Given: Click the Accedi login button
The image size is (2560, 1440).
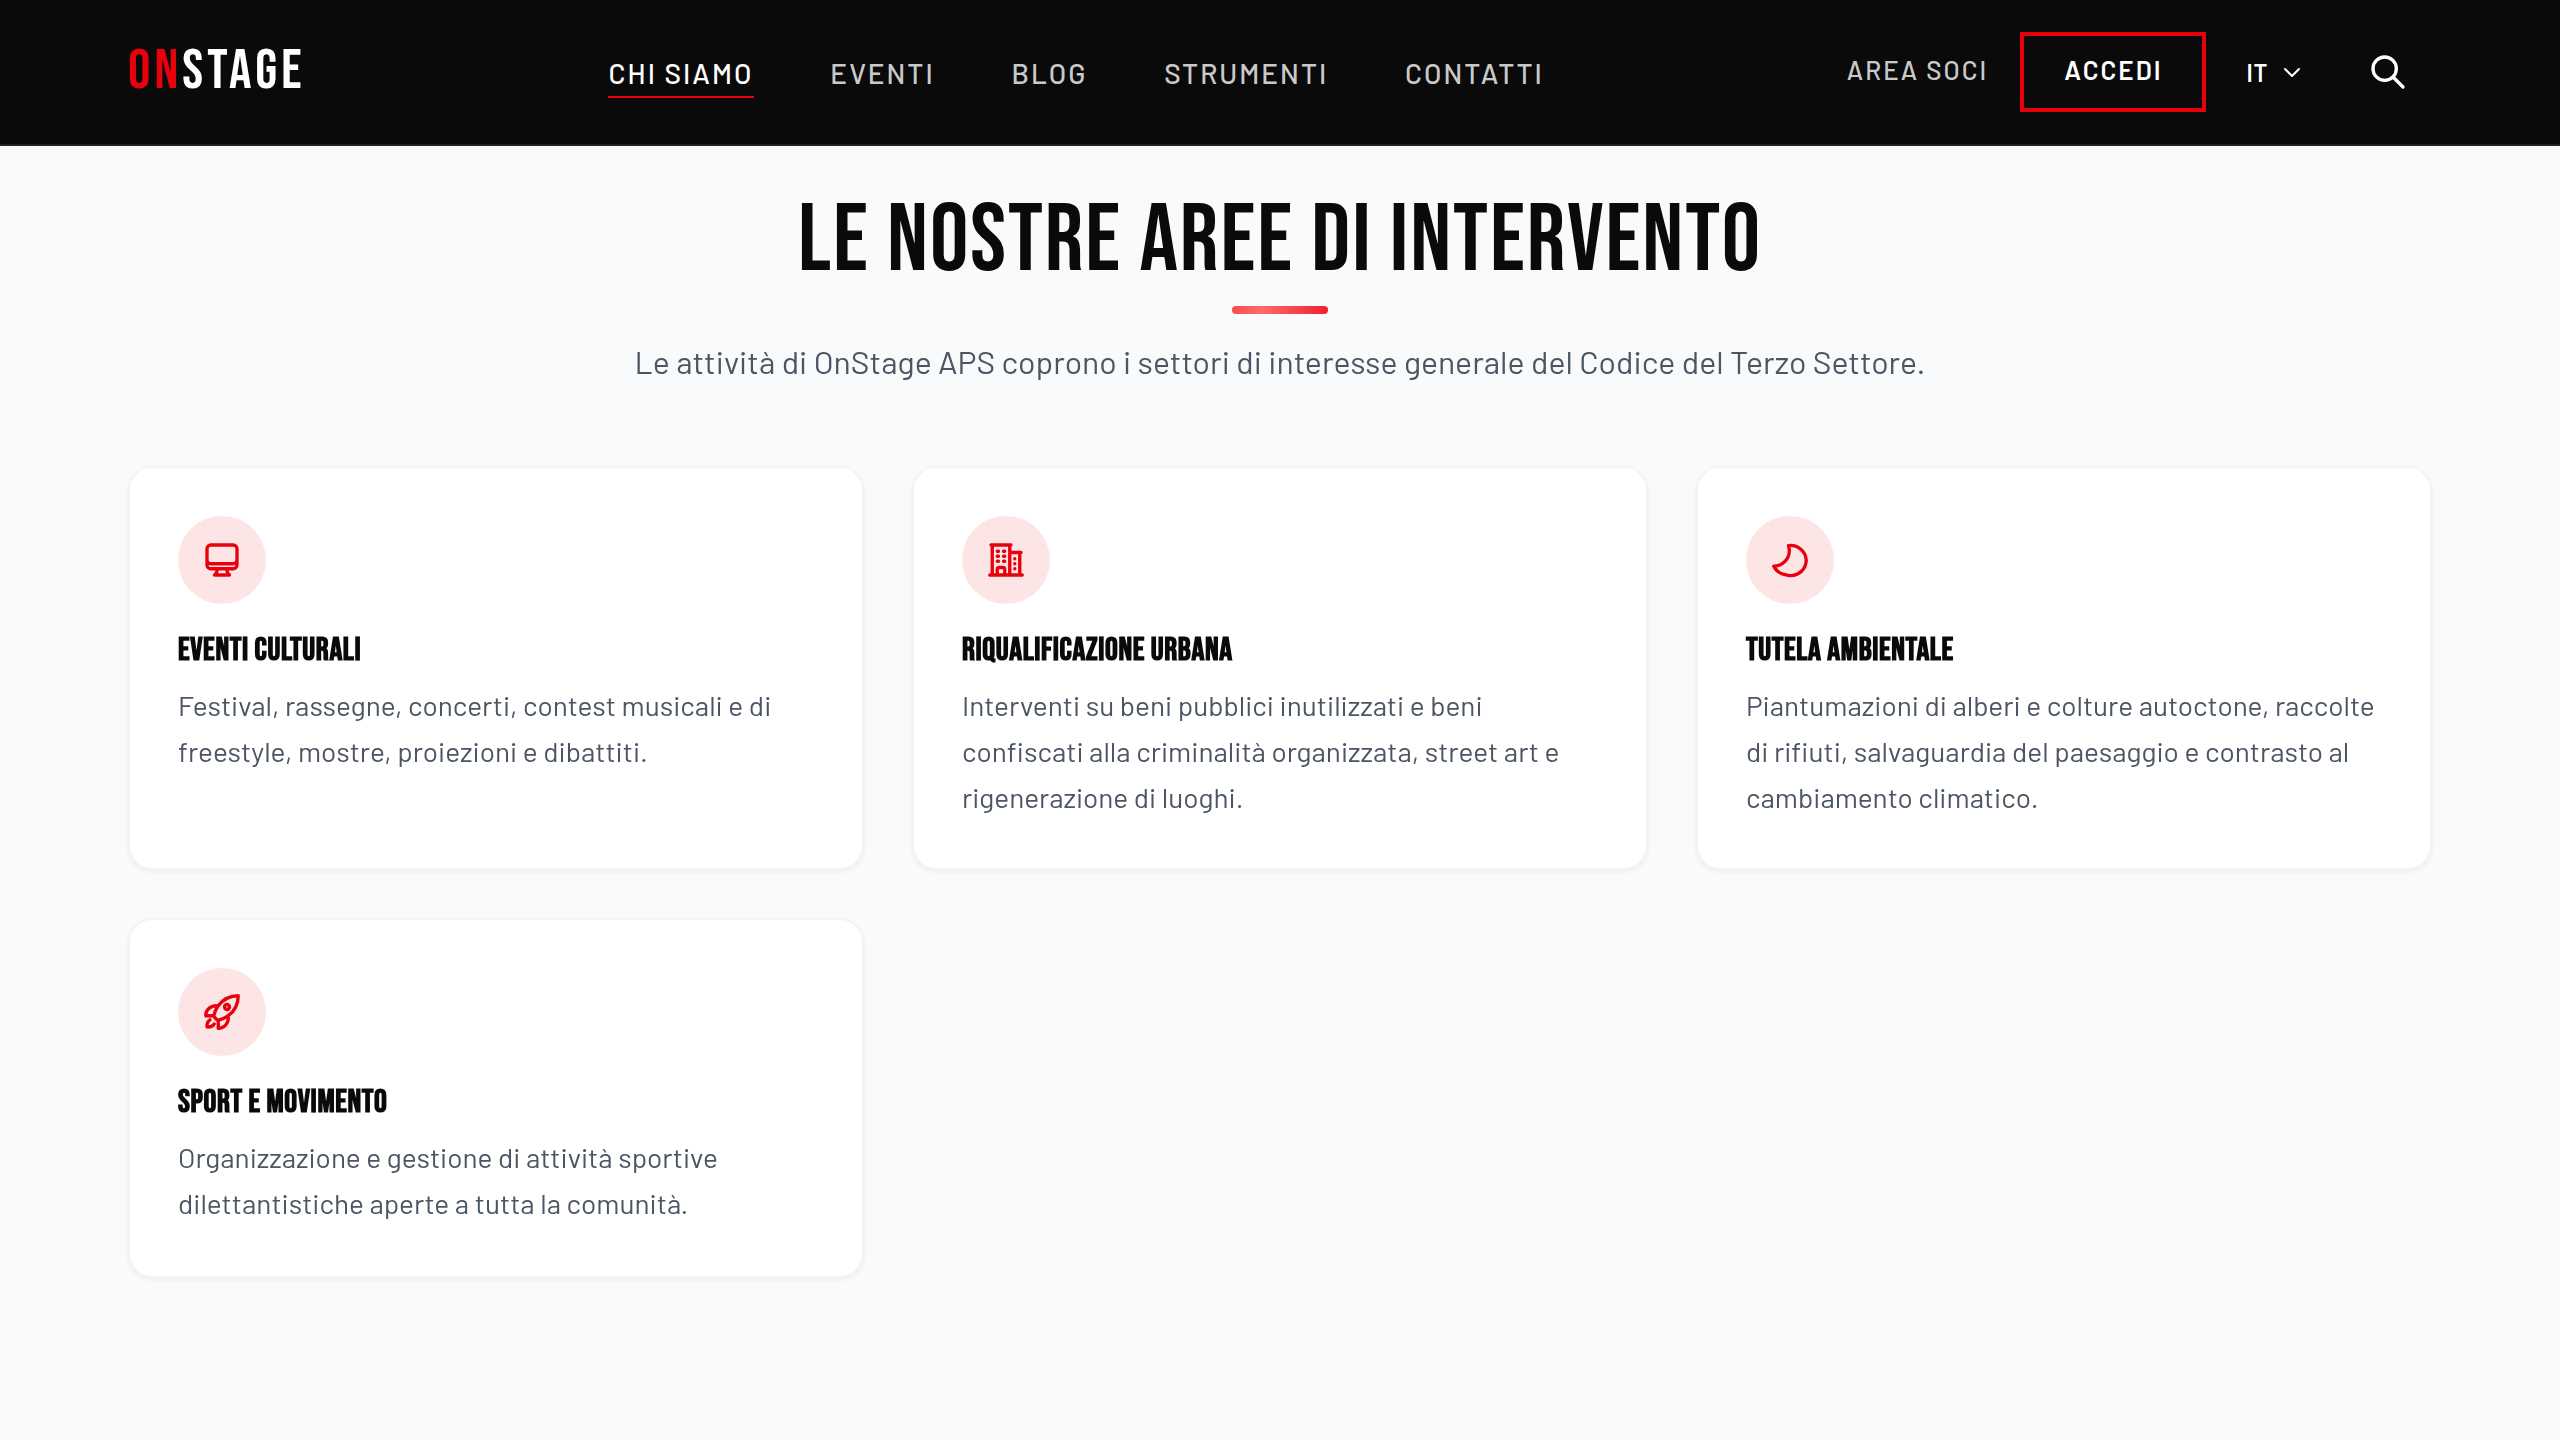Looking at the screenshot, I should click(2112, 72).
